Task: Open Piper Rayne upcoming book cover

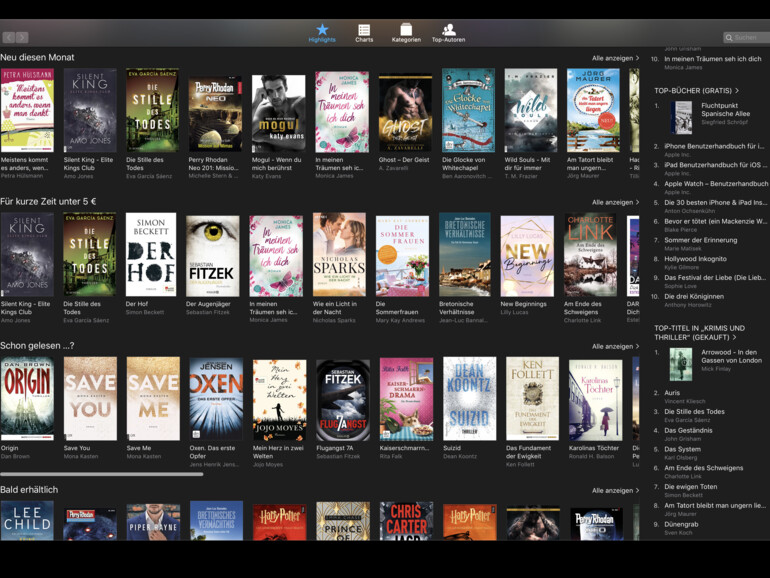Action: (x=153, y=522)
